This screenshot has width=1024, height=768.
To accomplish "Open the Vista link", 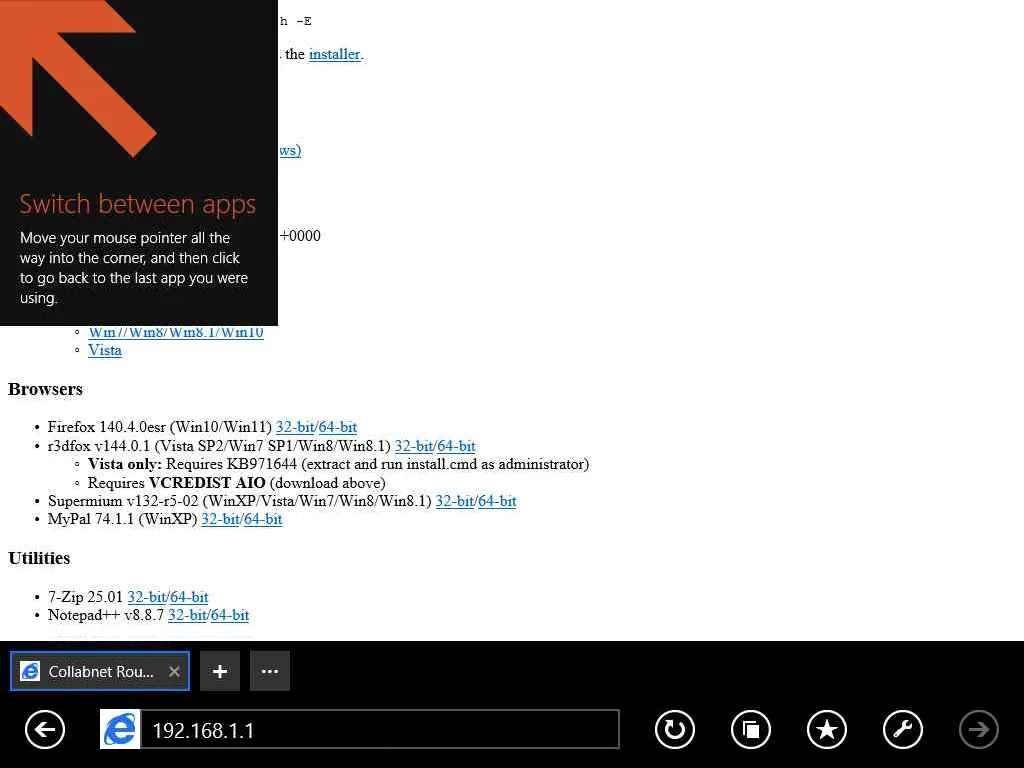I will 105,351.
